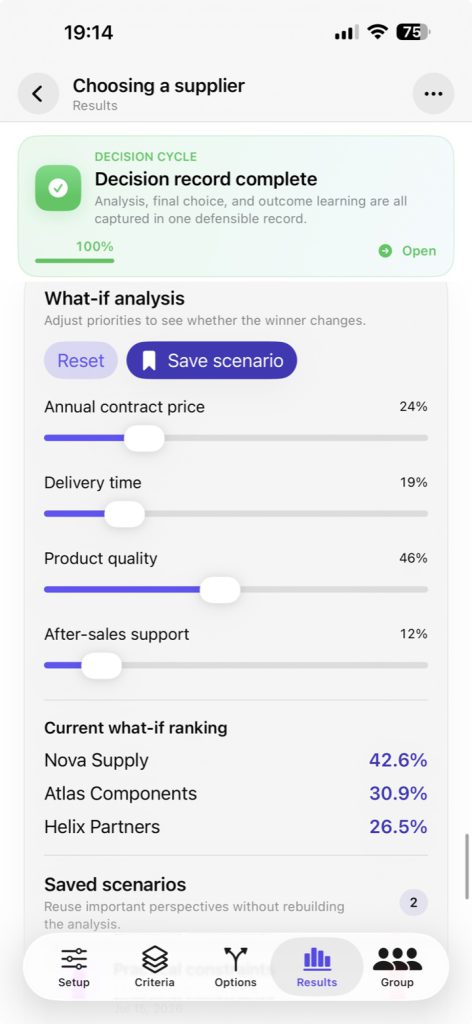Tap the back arrow button
This screenshot has width=472, height=1024.
[38, 94]
